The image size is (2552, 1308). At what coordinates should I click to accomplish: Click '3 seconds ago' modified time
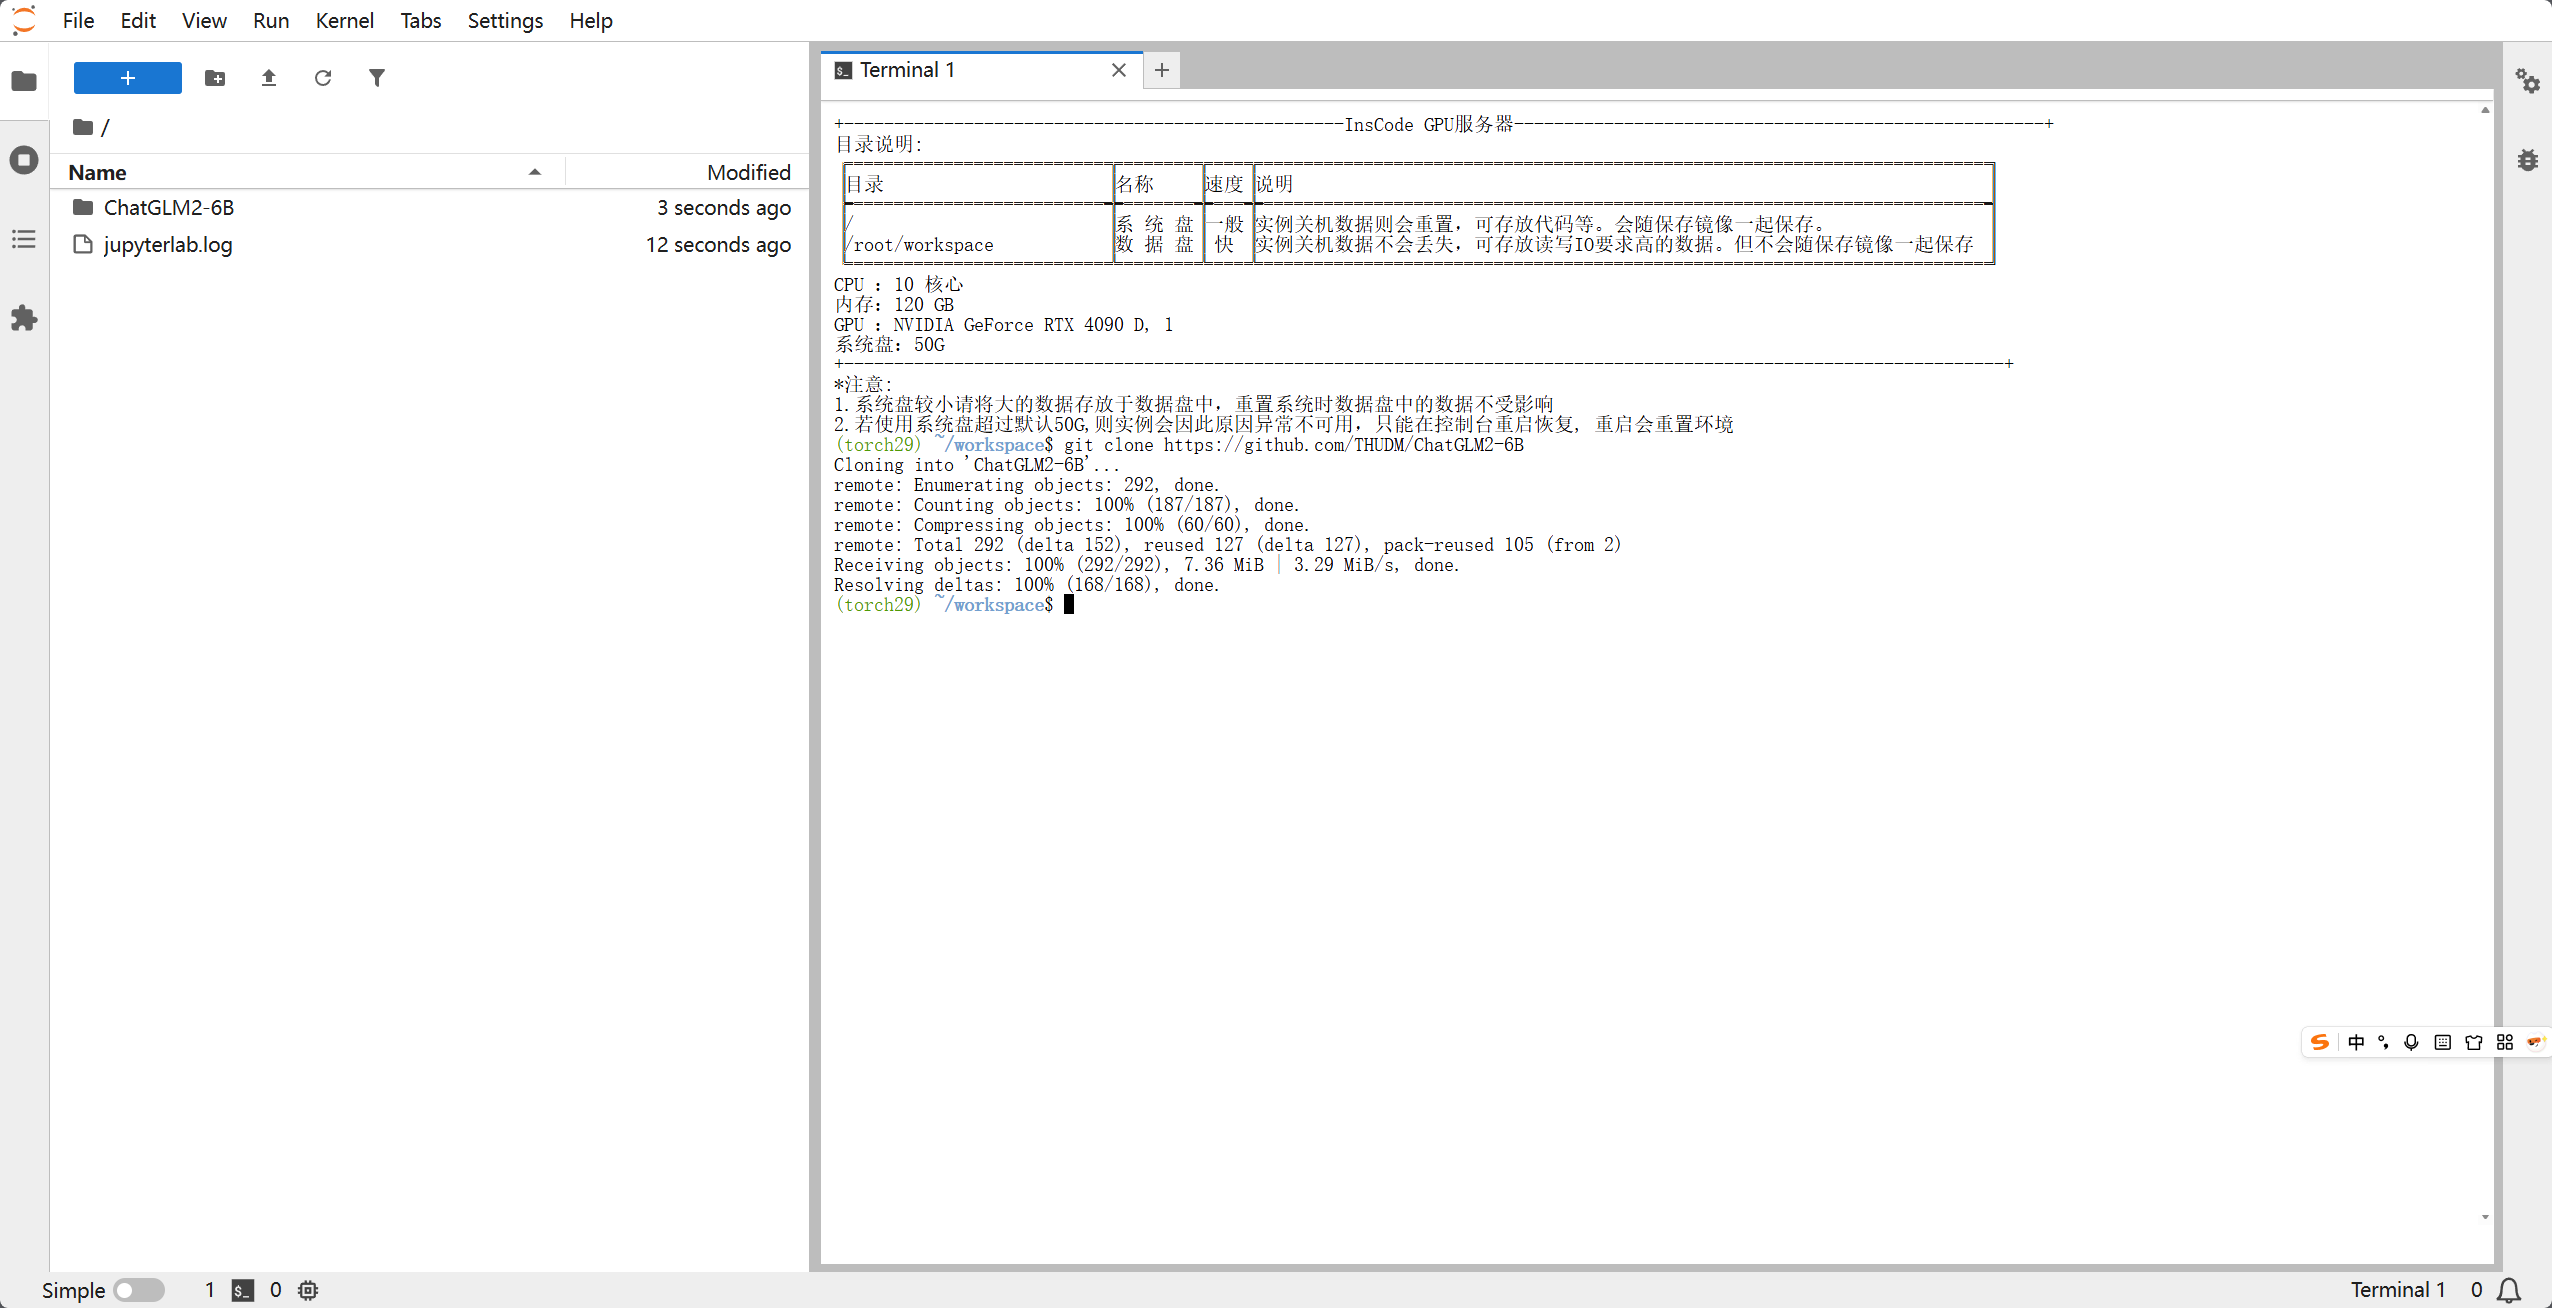tap(724, 207)
